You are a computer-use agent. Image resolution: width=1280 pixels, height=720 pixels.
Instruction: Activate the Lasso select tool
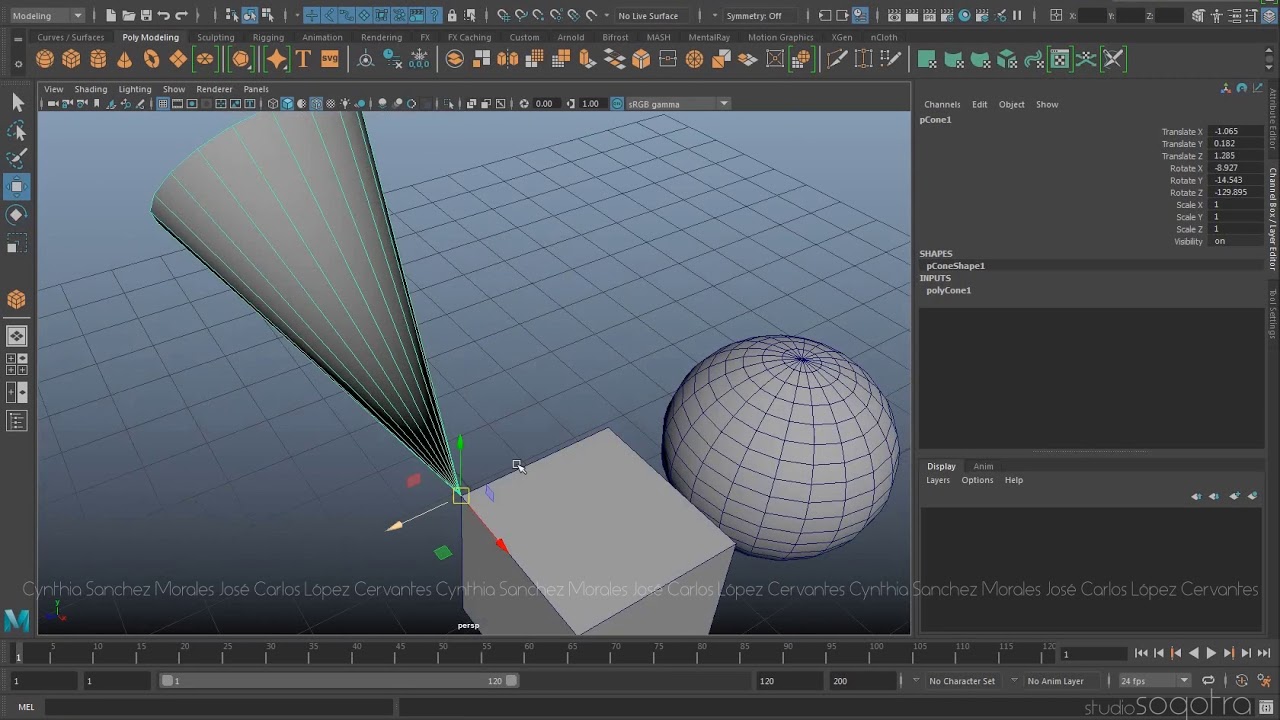point(17,131)
